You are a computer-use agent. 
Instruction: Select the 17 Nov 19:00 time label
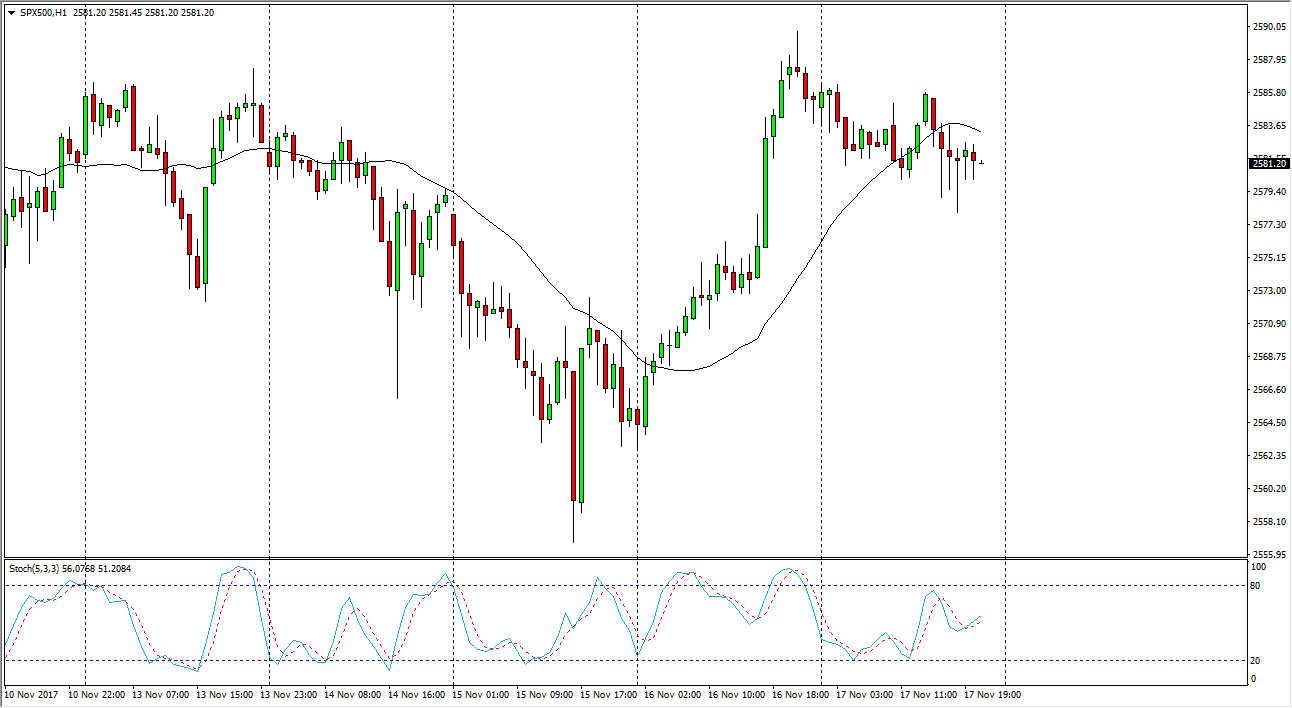[x=993, y=694]
